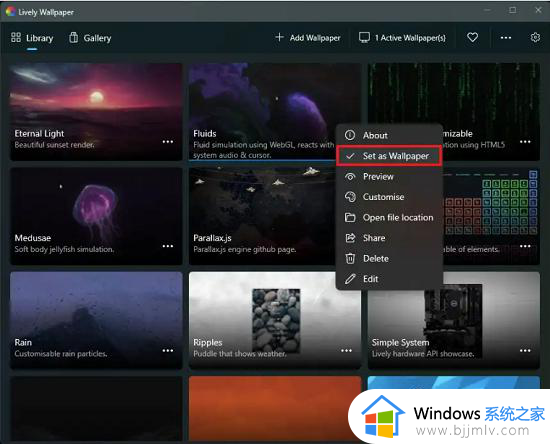This screenshot has width=550, height=444.
Task: Open the toolbar more options ellipsis
Action: point(505,38)
